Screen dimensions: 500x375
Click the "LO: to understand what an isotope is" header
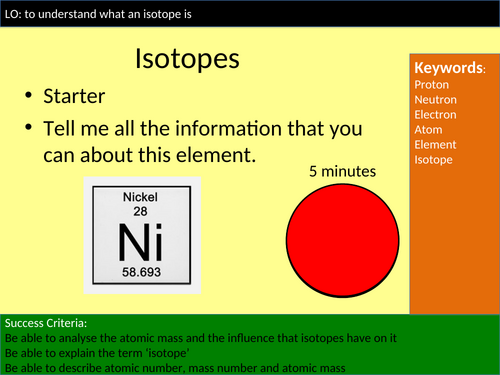point(98,14)
